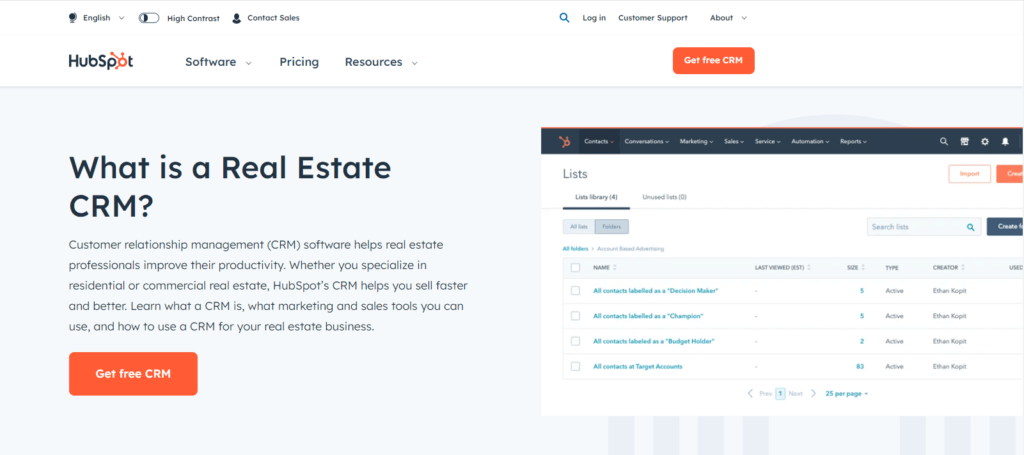
Task: Open Service menu in app bar
Action: (x=768, y=141)
